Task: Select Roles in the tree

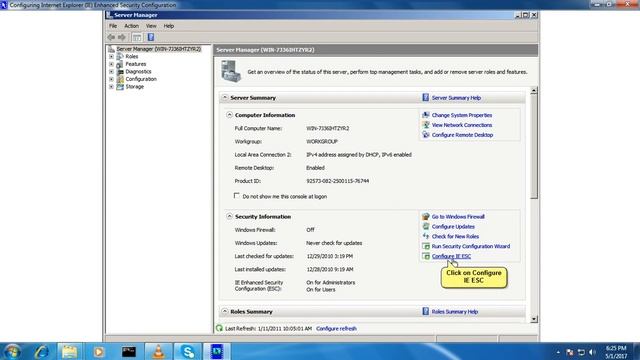Action: coord(131,56)
